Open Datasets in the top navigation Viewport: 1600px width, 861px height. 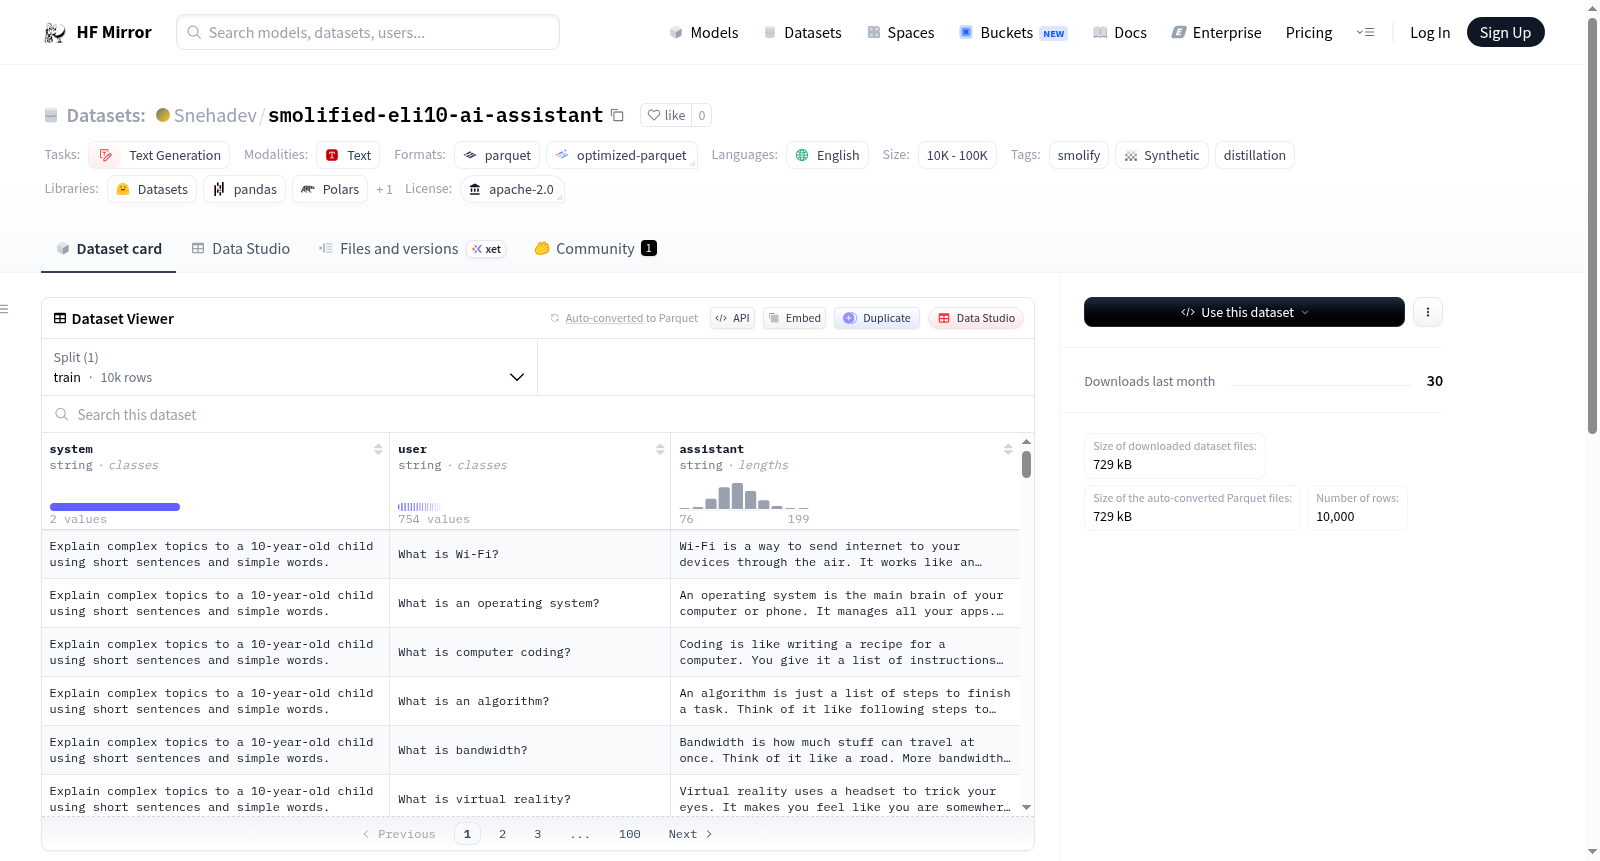point(802,33)
